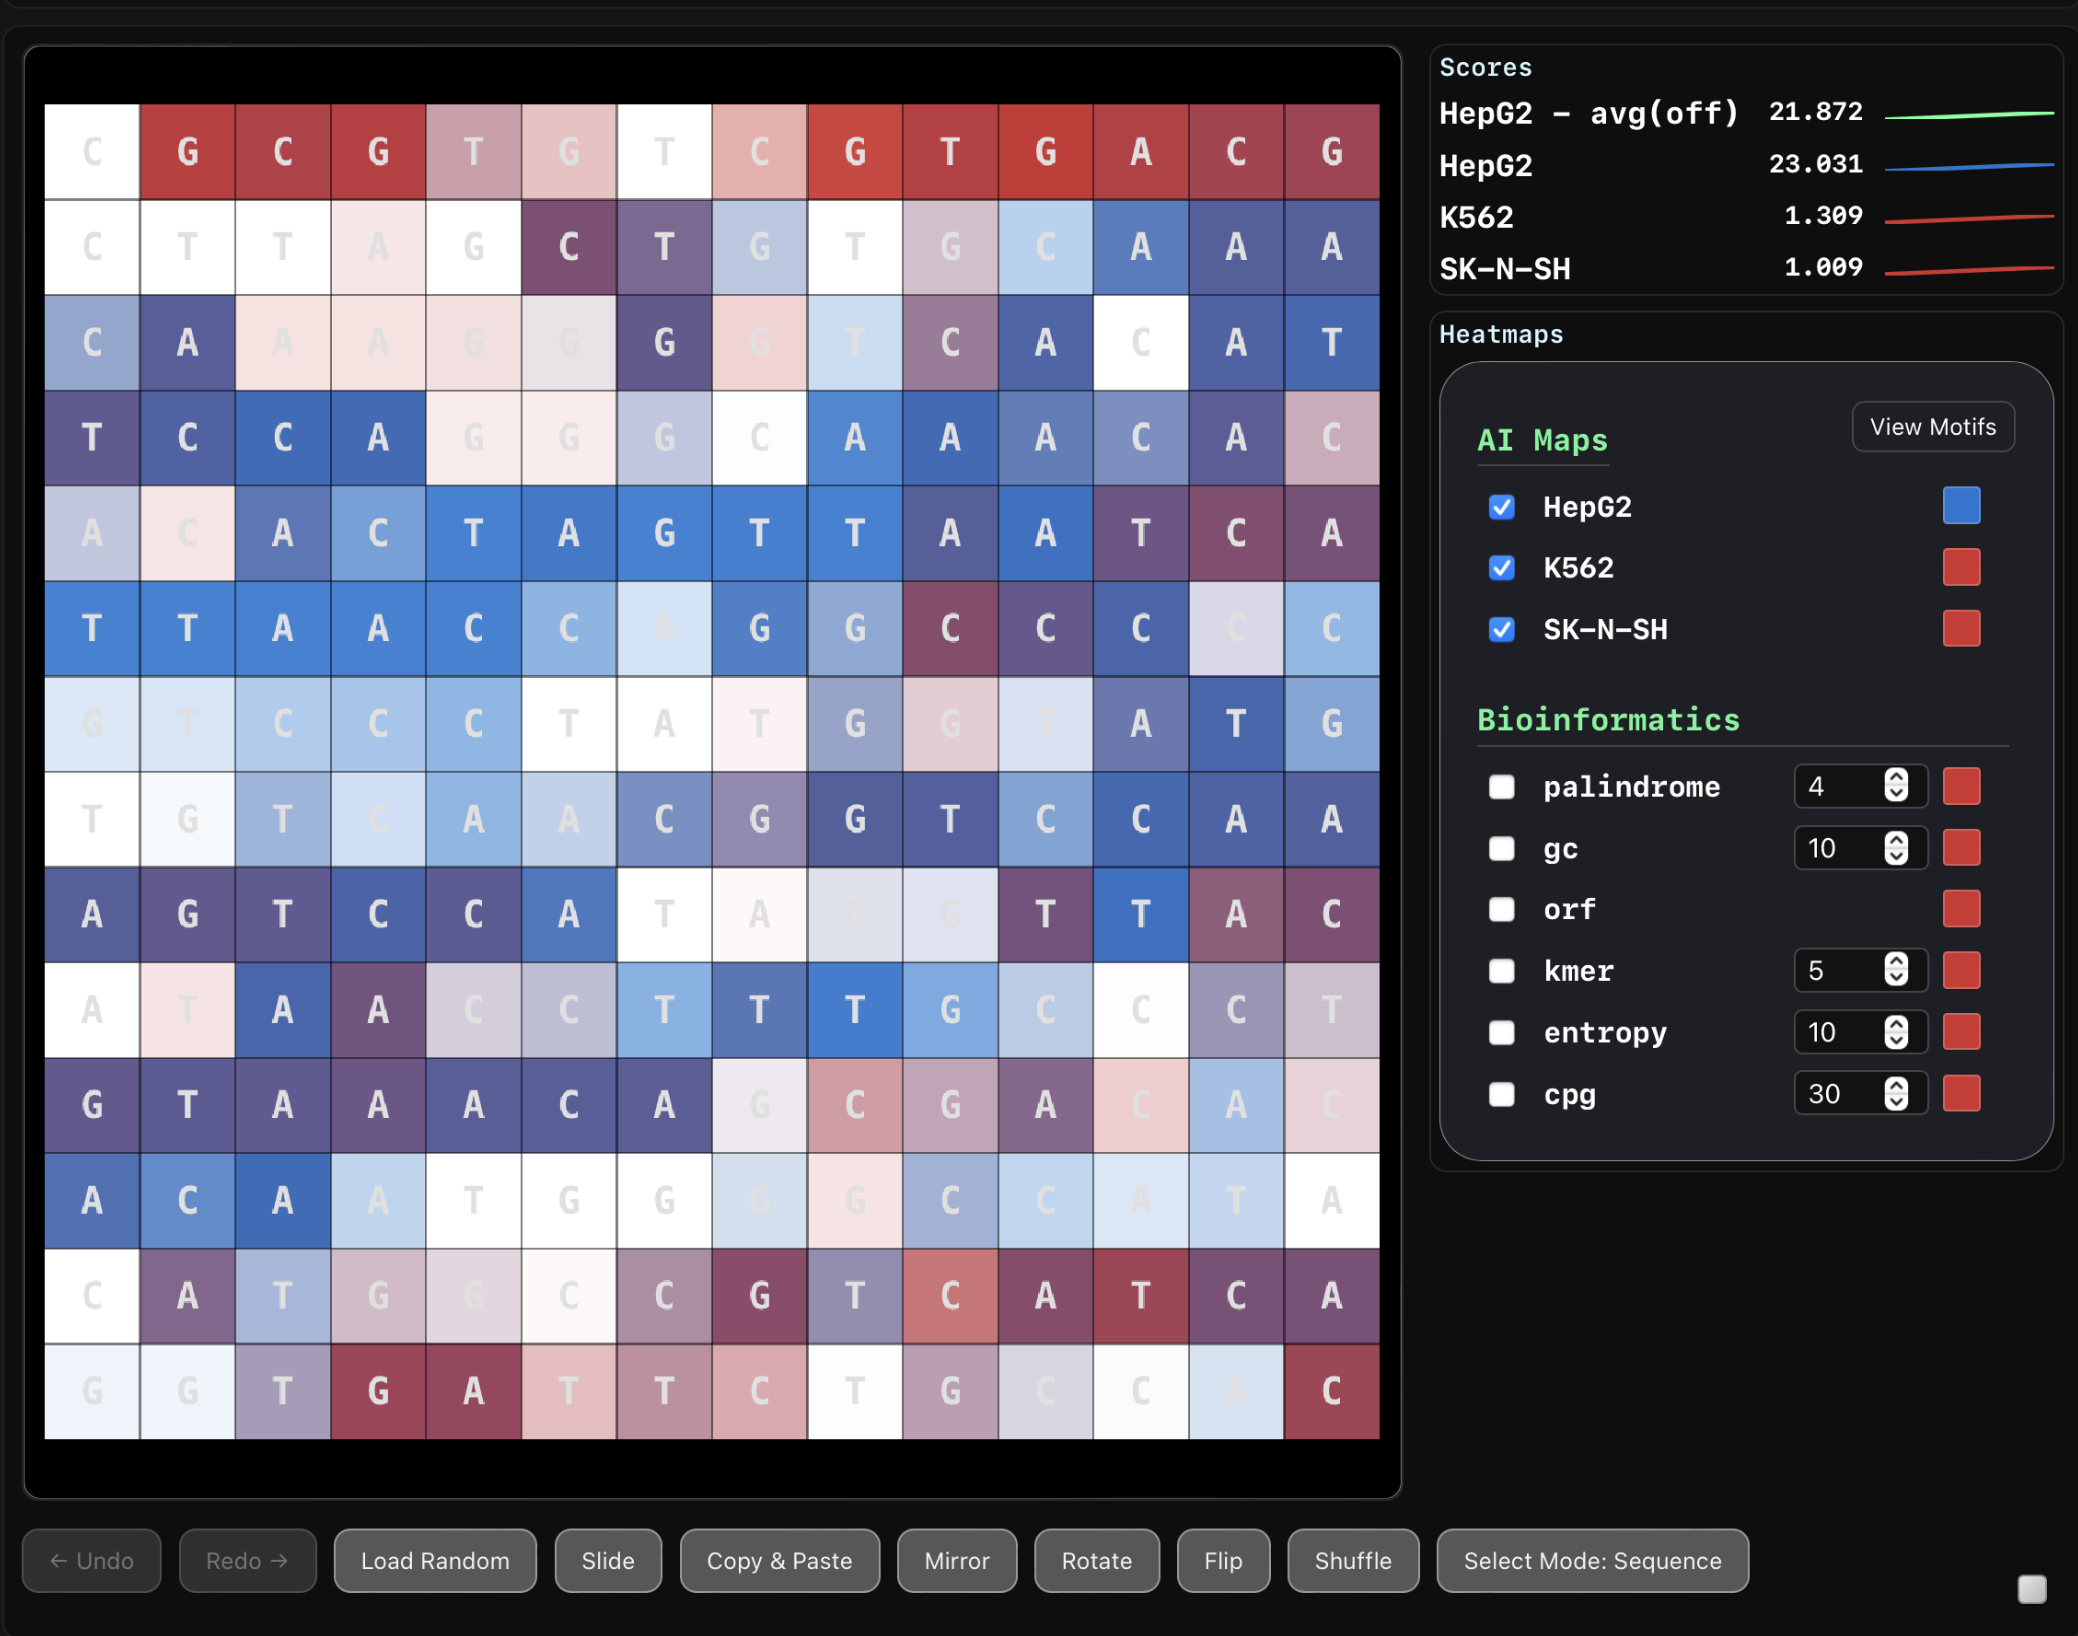This screenshot has width=2078, height=1636.
Task: Click the orf red color swatch
Action: tap(1960, 909)
